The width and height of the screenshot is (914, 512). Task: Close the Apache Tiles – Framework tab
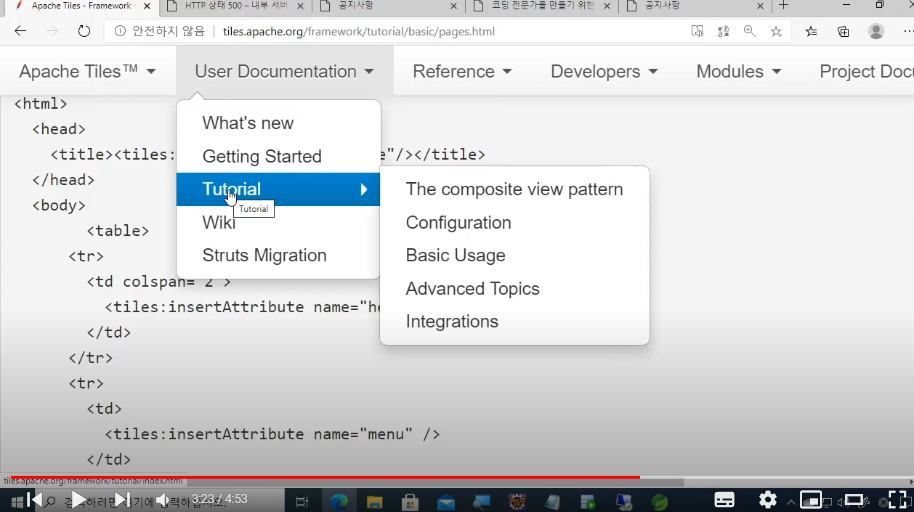[x=147, y=6]
